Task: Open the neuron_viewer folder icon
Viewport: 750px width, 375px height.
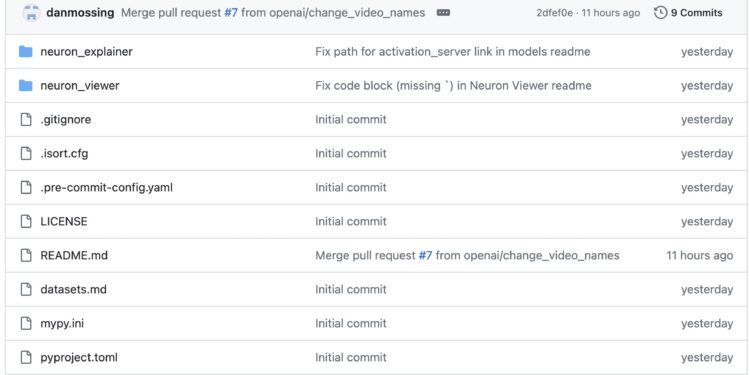Action: (25, 86)
